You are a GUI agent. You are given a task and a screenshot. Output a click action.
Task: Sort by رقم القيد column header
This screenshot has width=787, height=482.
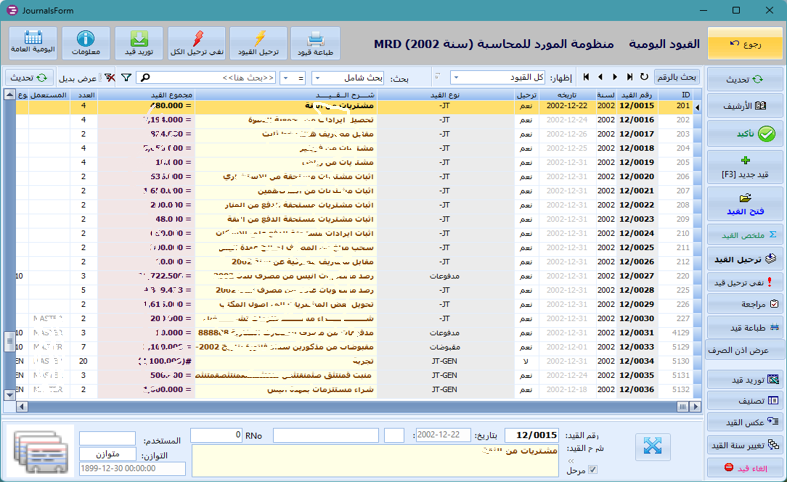[636, 95]
